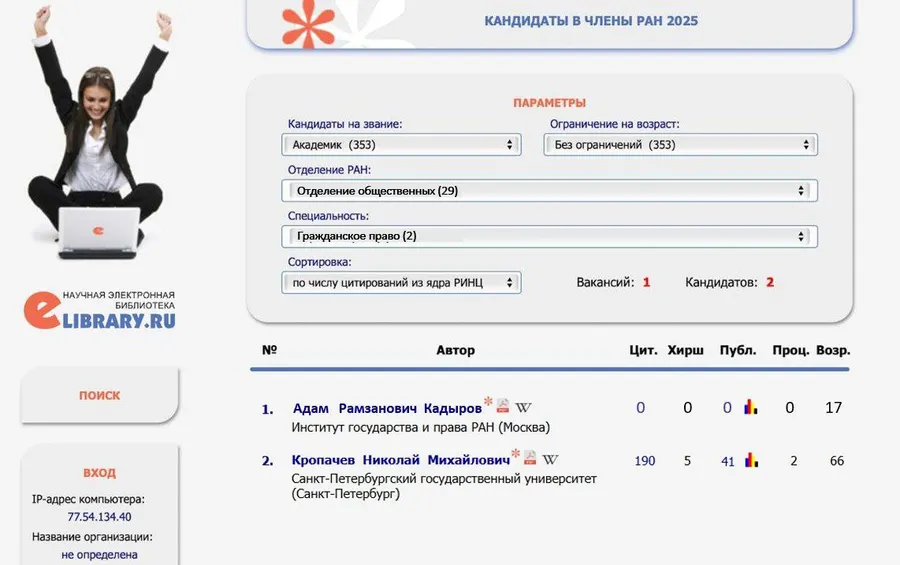Click age value 17 for Кадыров
The width and height of the screenshot is (900, 565).
pos(833,408)
